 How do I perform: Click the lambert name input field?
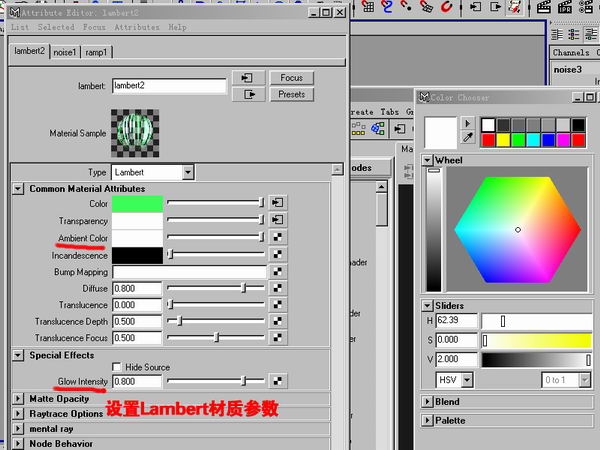tap(169, 86)
